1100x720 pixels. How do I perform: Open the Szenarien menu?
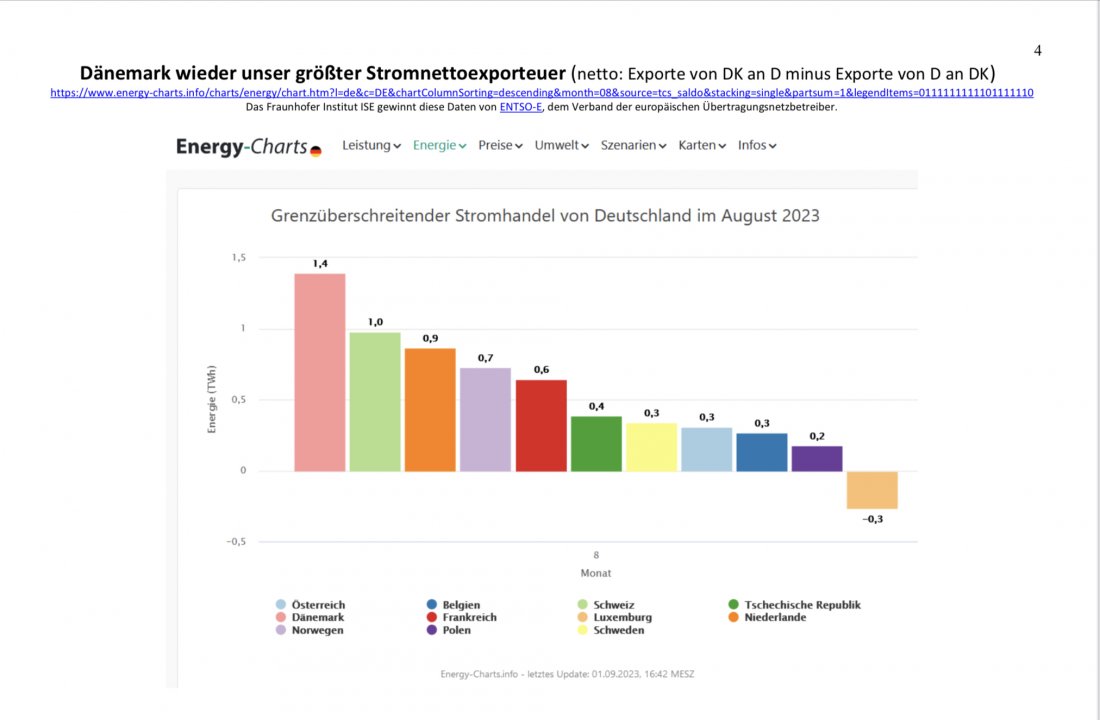(x=634, y=145)
